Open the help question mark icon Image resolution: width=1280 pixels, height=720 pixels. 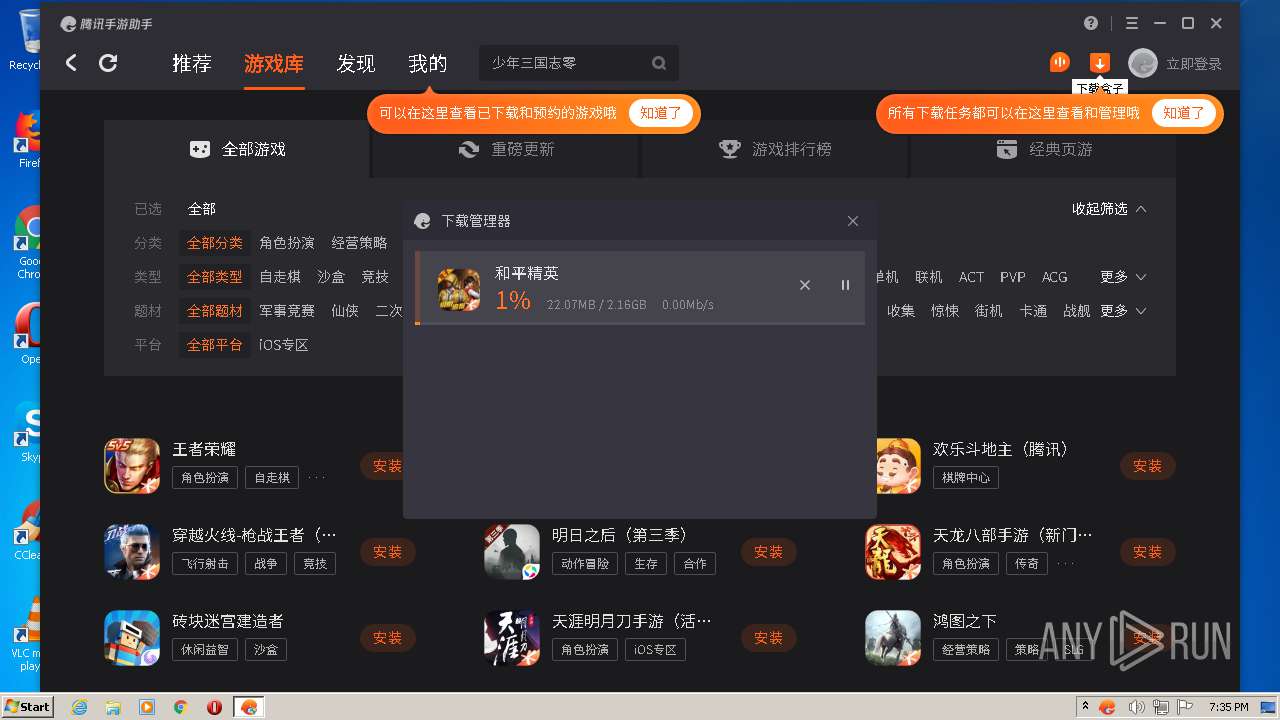point(1091,23)
